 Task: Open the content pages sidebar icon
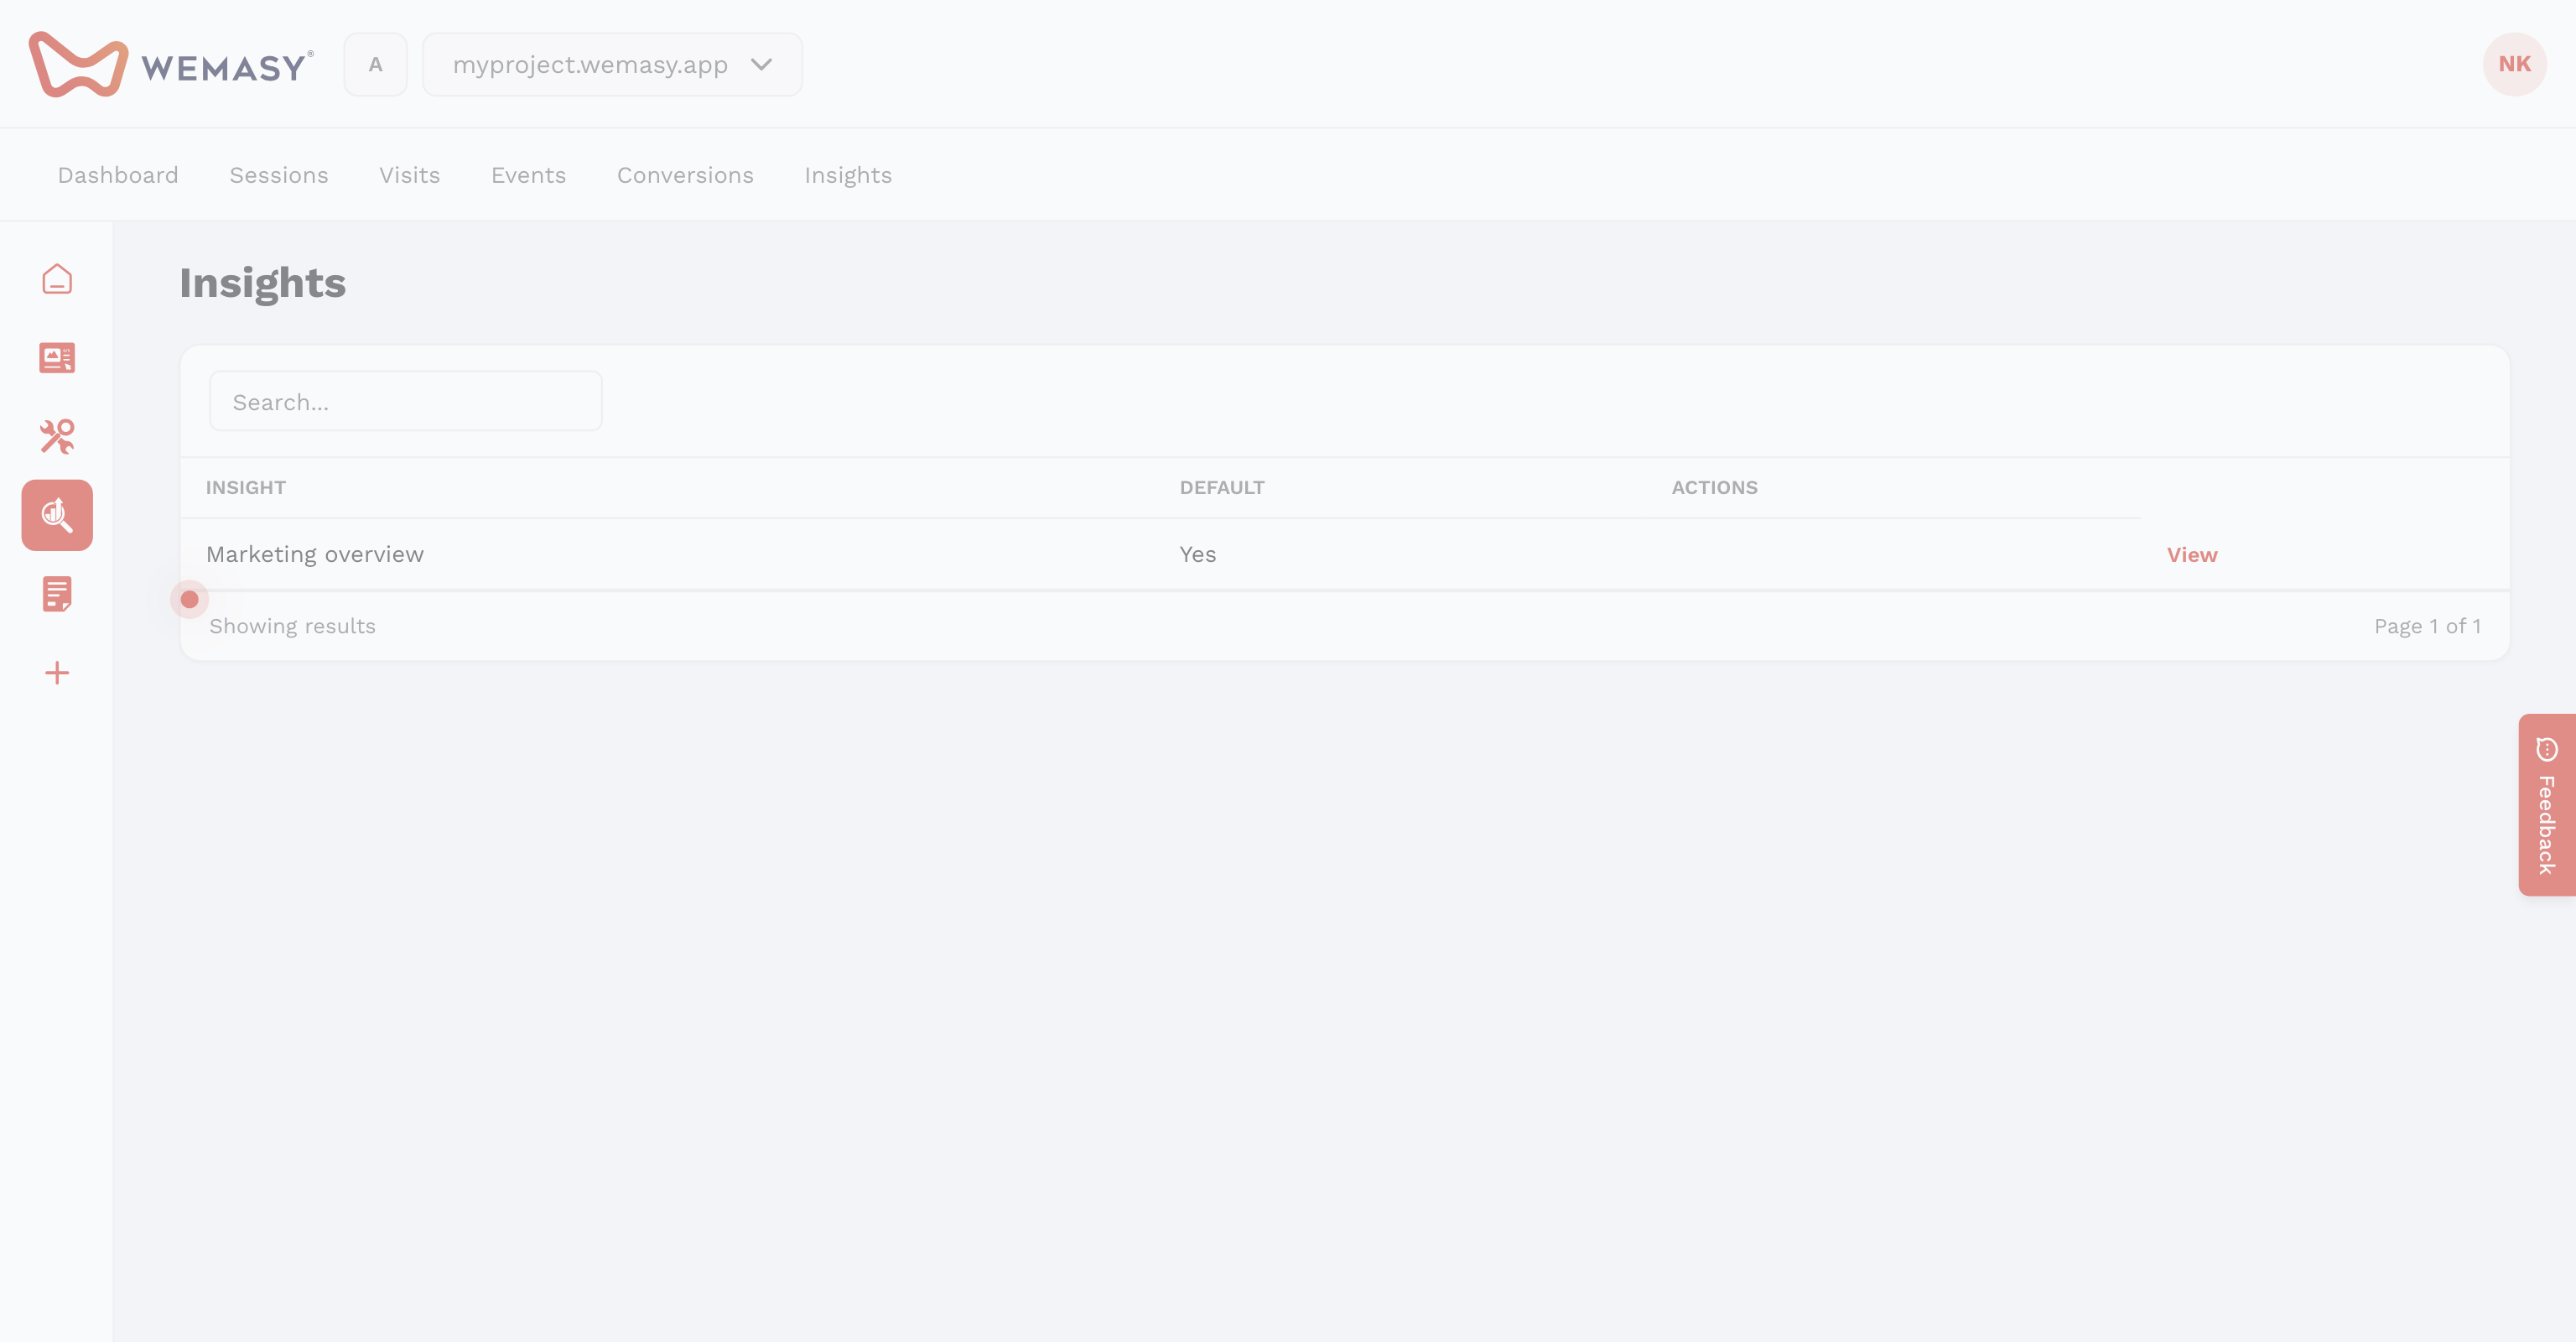(57, 358)
